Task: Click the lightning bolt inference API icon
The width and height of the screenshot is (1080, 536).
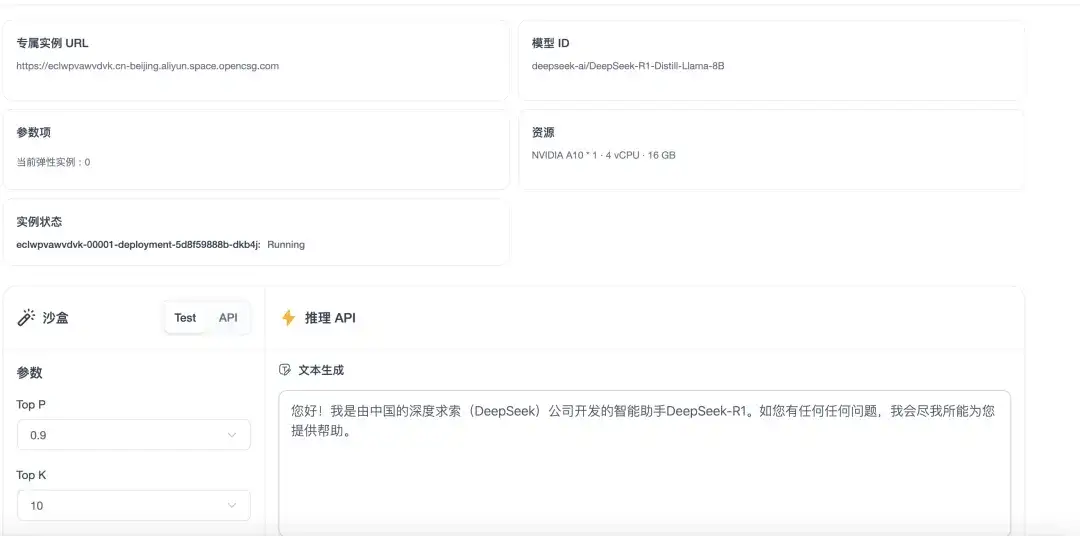Action: coord(289,318)
